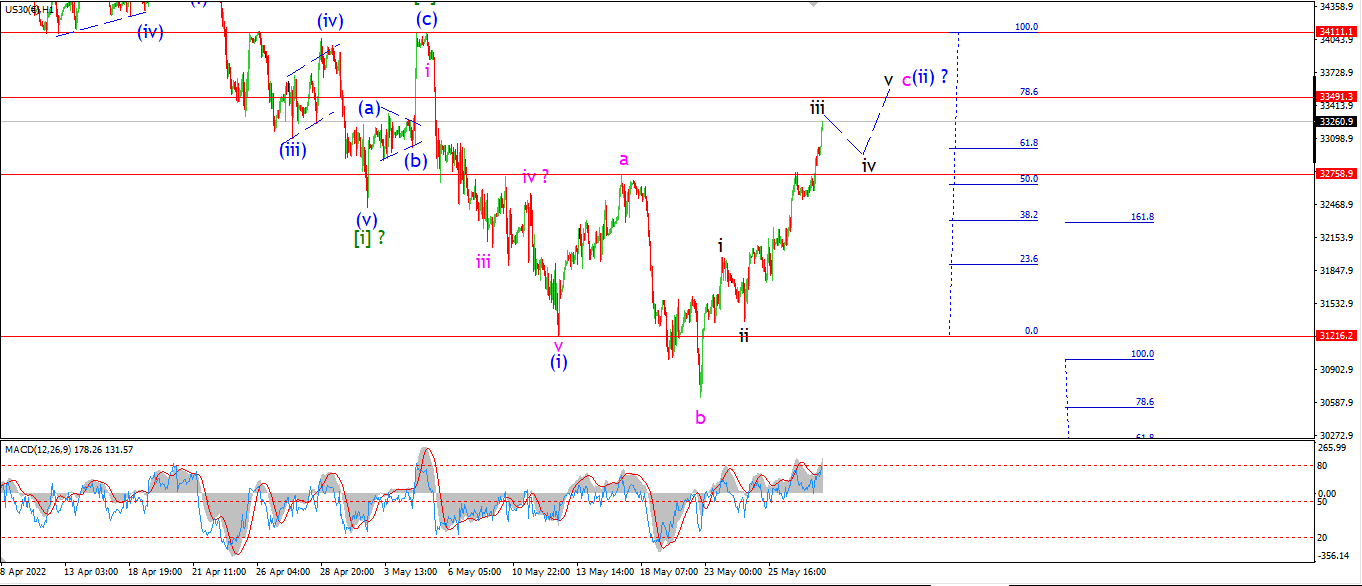
Task: Select the black 'iv' projection label
Action: click(869, 166)
